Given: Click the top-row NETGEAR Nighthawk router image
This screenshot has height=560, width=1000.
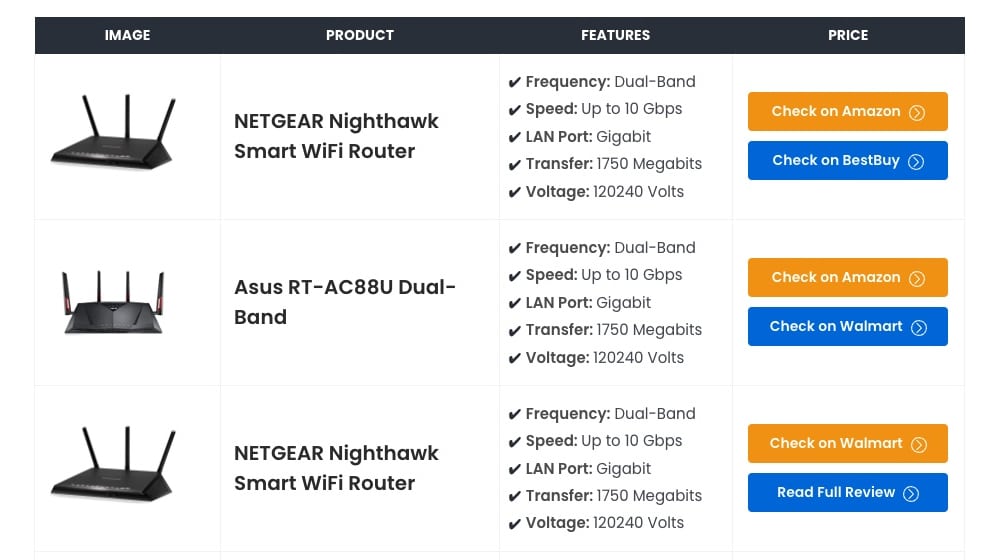Looking at the screenshot, I should (113, 132).
